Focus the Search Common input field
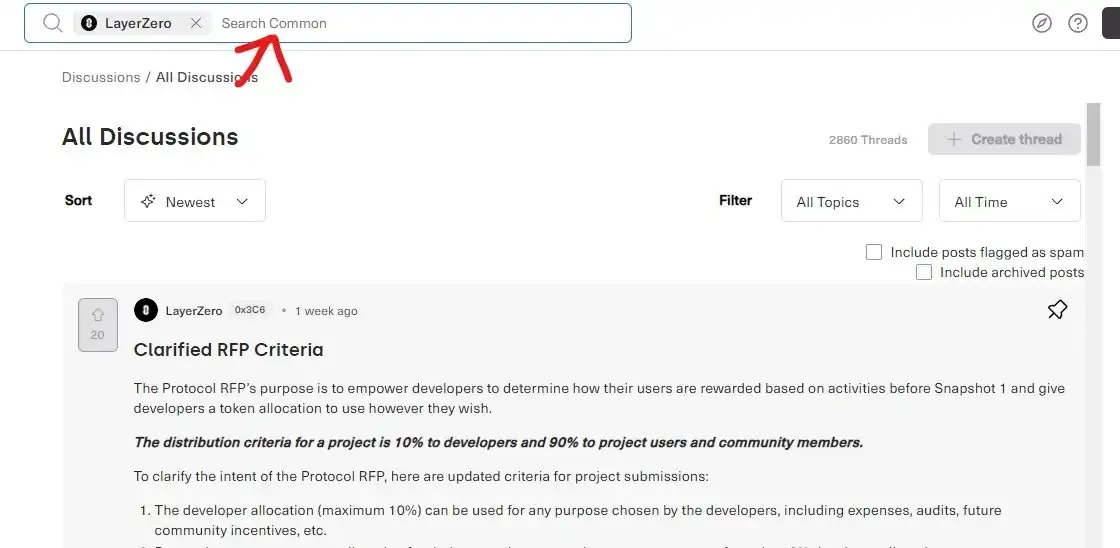 (420, 23)
